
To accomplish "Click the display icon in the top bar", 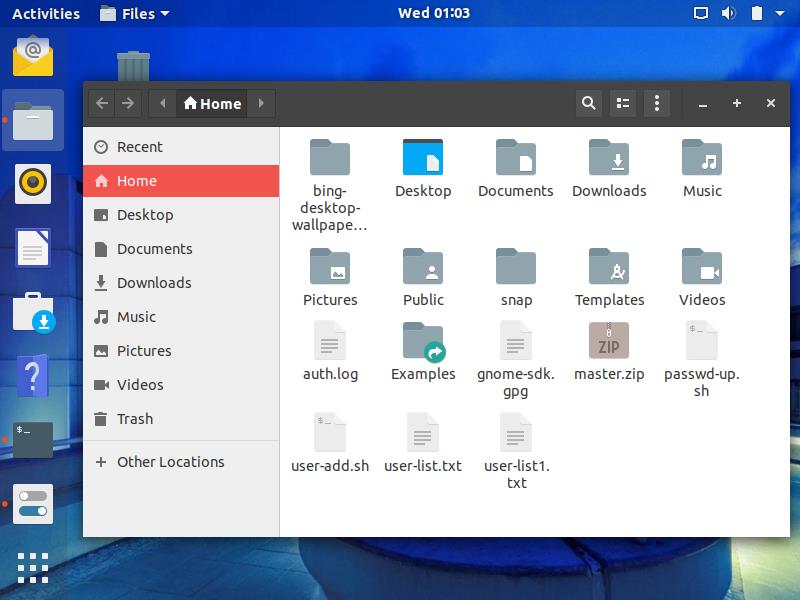I will [701, 13].
